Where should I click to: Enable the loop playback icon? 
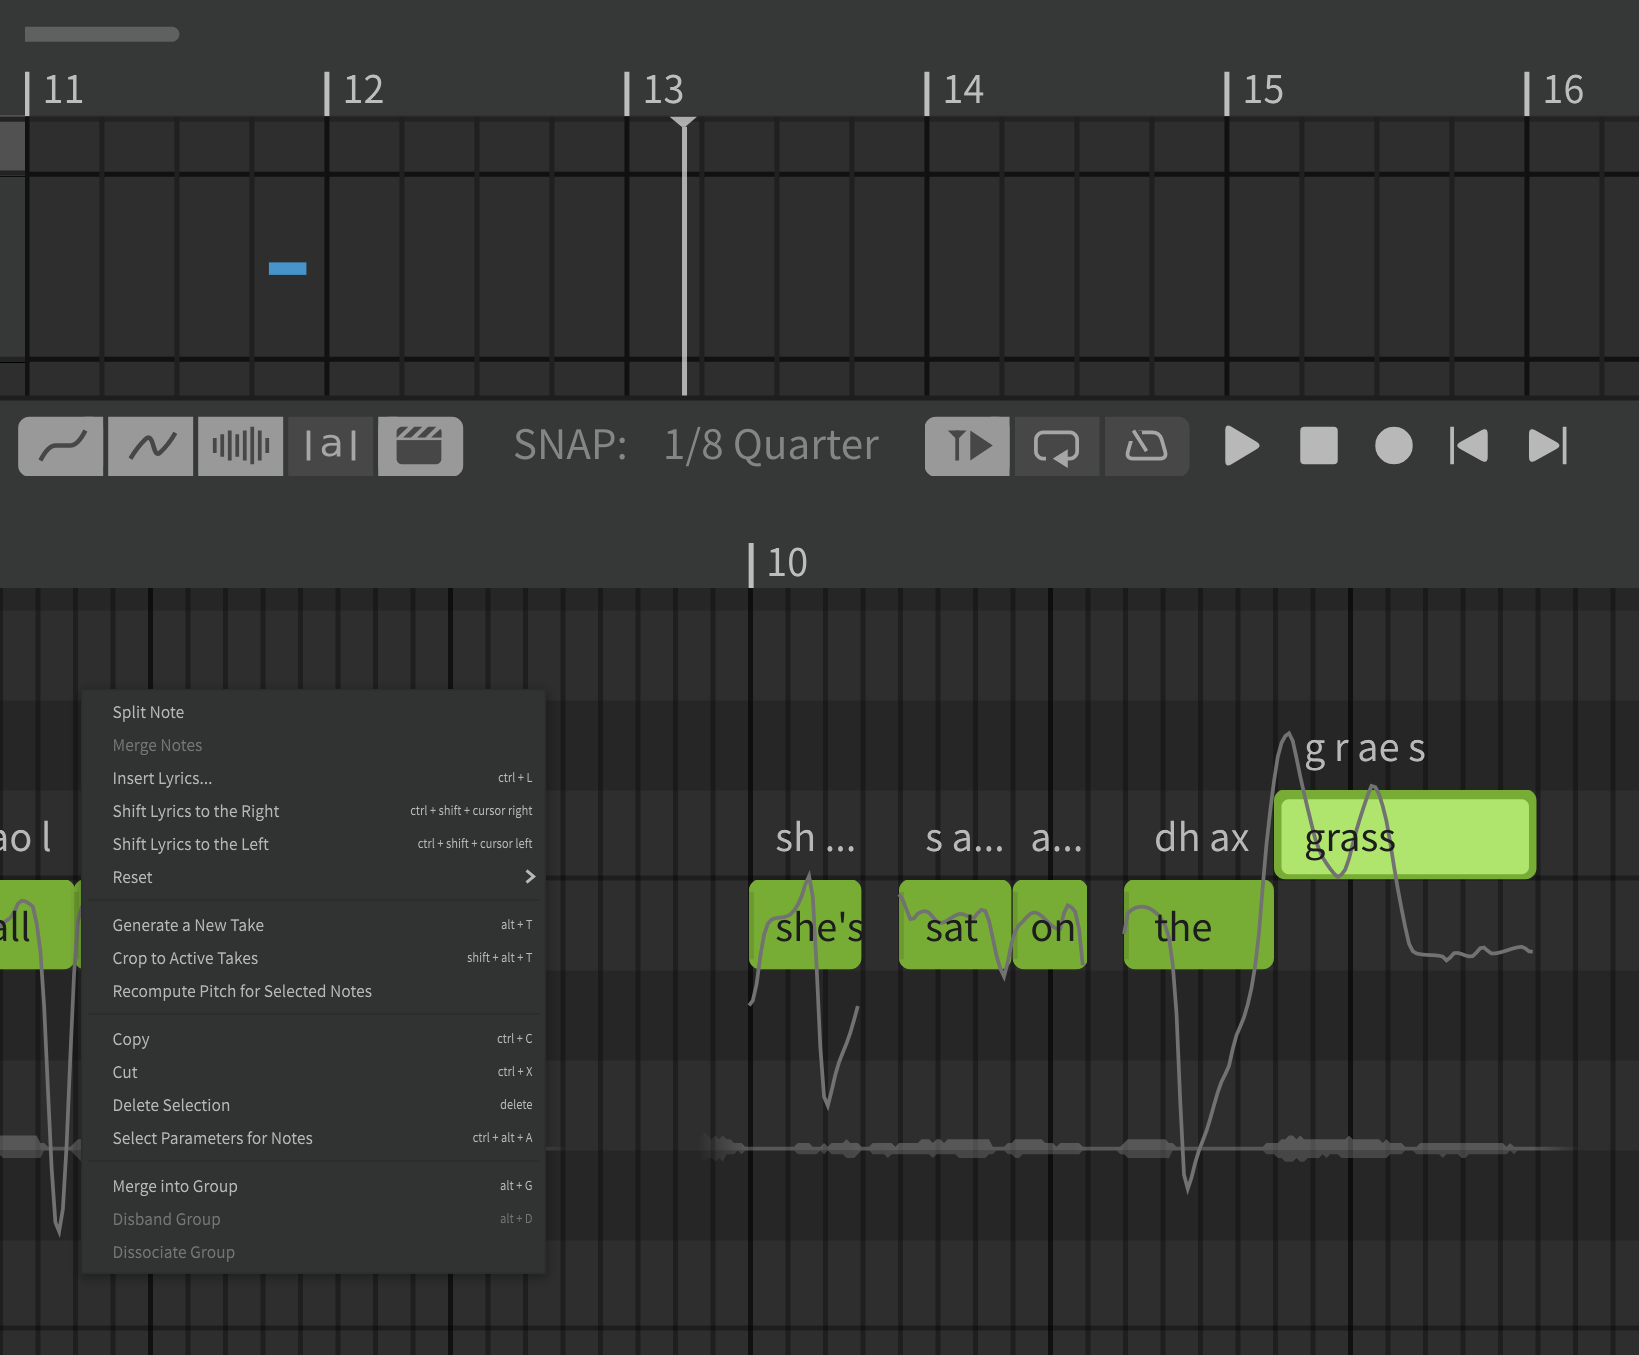[1057, 446]
